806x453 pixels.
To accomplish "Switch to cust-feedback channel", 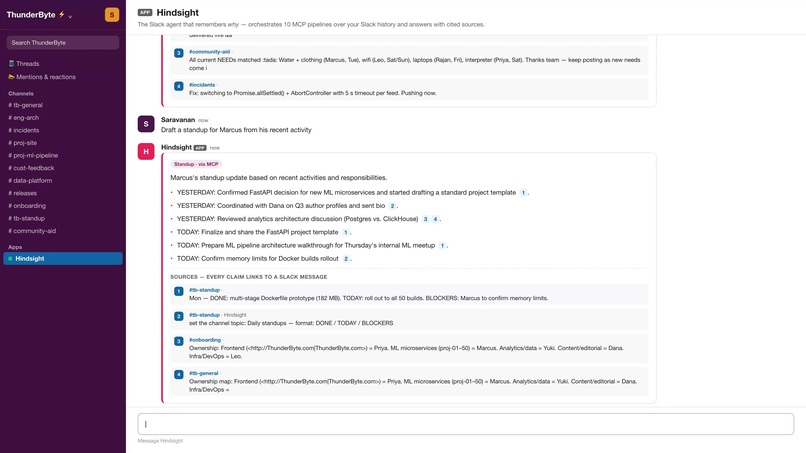I will pos(31,168).
